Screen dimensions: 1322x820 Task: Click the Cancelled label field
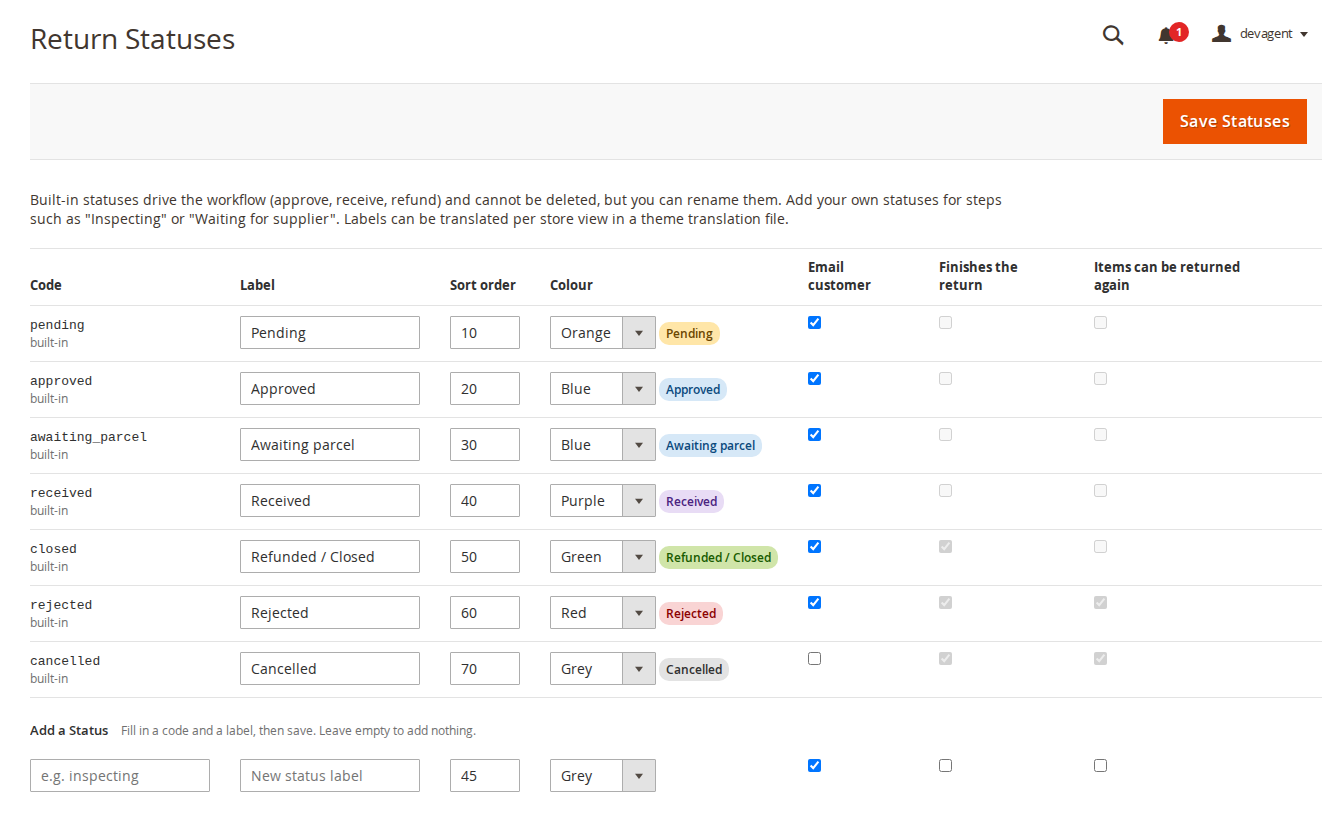click(x=330, y=669)
